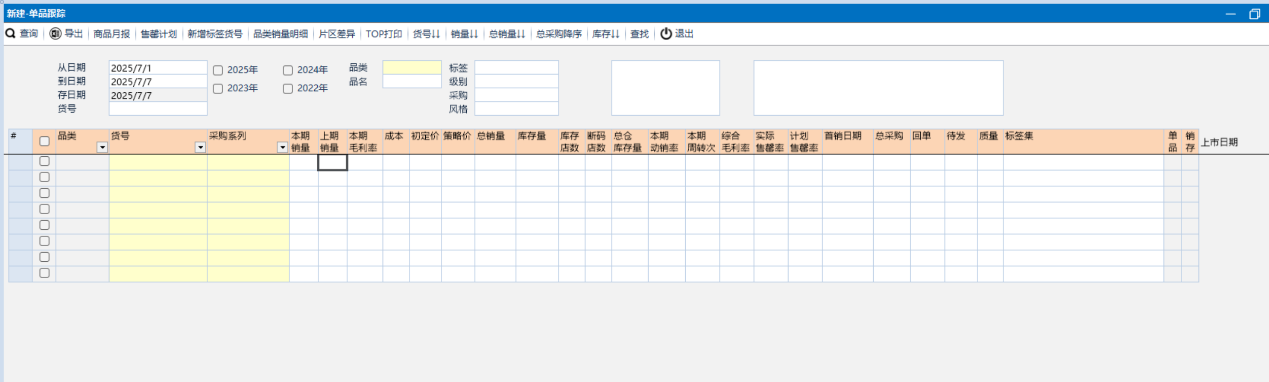Viewport: 1269px width, 382px height.
Task: Click the 片区差异 toolbar item
Action: pyautogui.click(x=336, y=33)
